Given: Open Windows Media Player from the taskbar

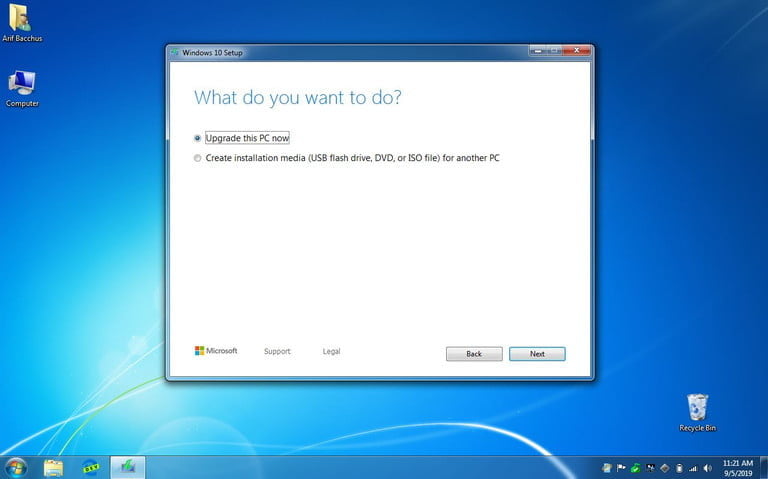Looking at the screenshot, I should point(91,467).
